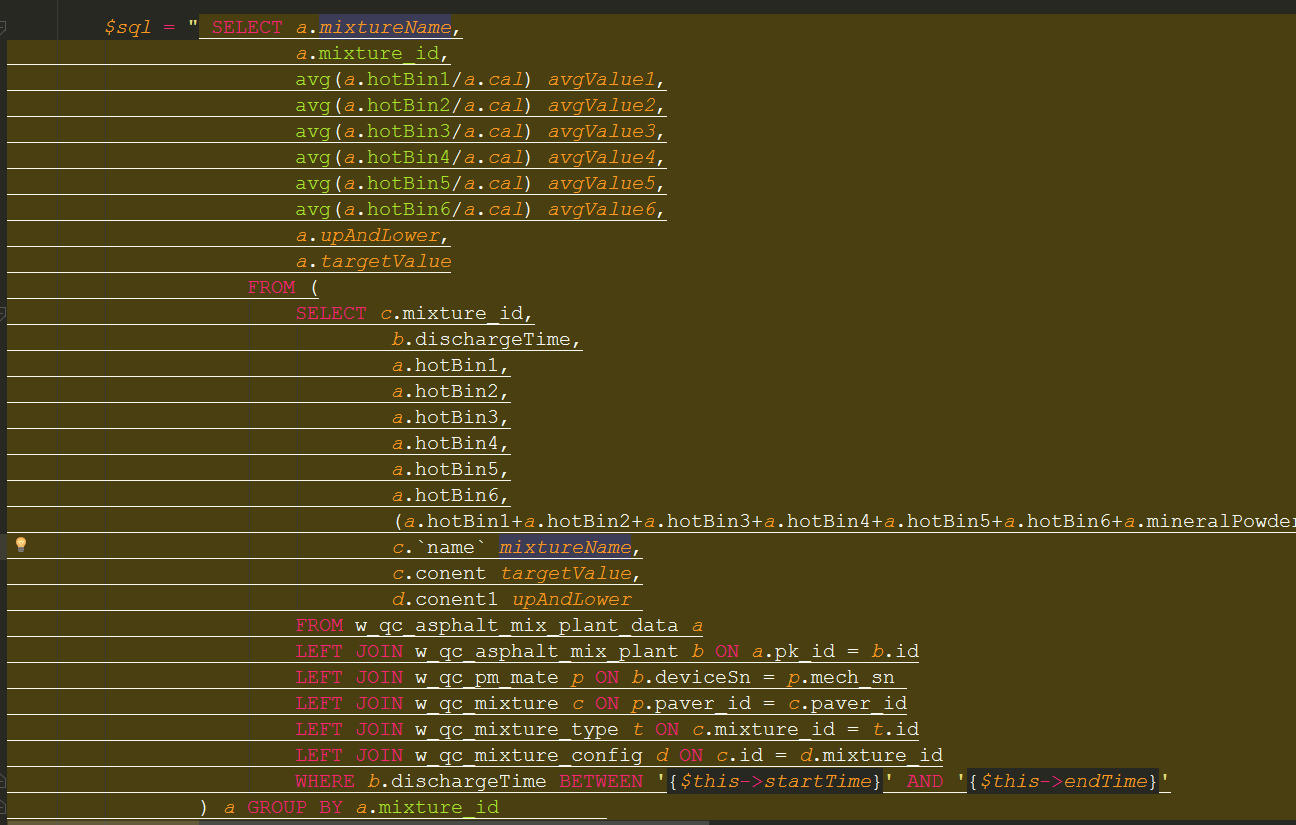Click the w_qc_mixture table identifier
The width and height of the screenshot is (1296, 825).
pos(490,703)
